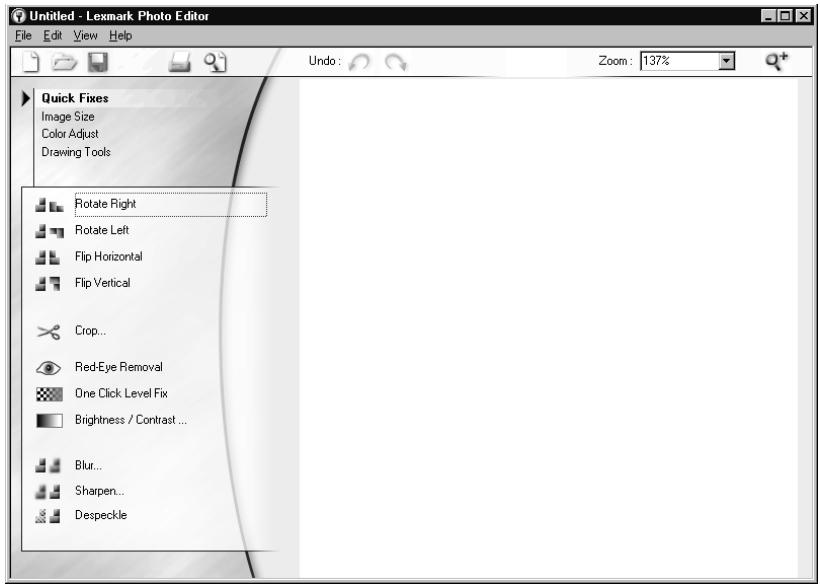Screen dimensions: 820x584
Task: Click the Crop scissors icon
Action: click(x=49, y=331)
